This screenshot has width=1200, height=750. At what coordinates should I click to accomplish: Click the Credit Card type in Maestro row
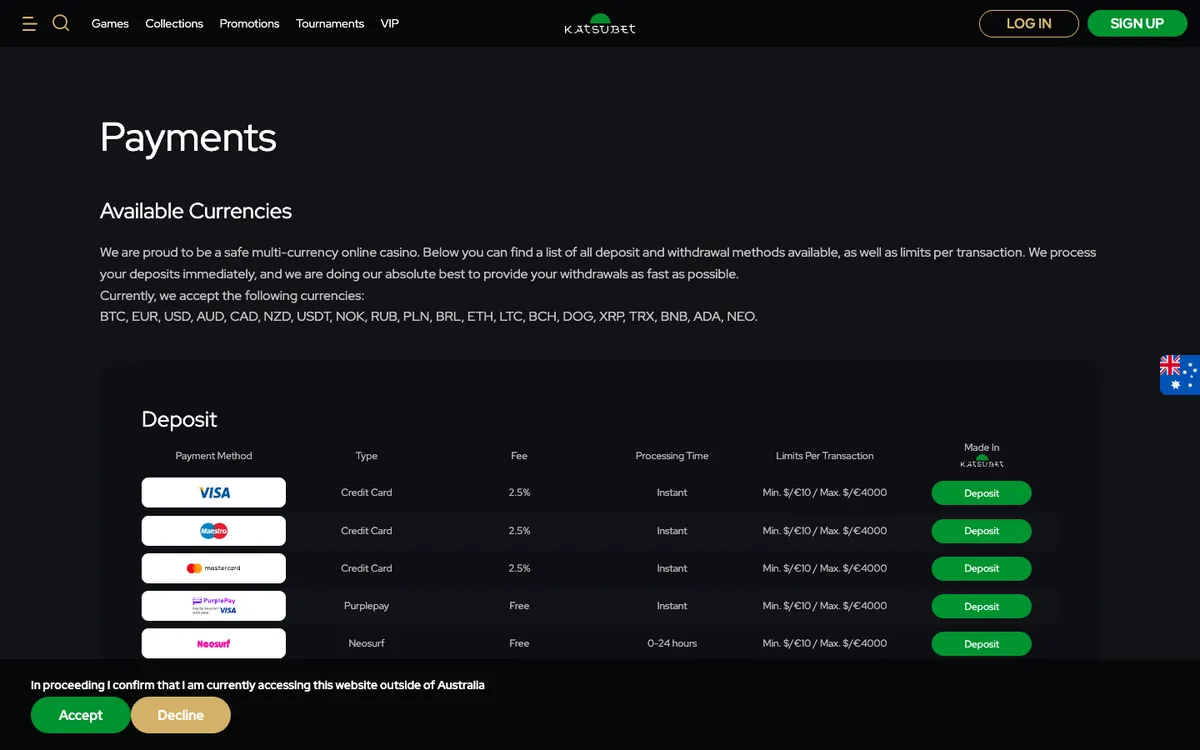[367, 531]
